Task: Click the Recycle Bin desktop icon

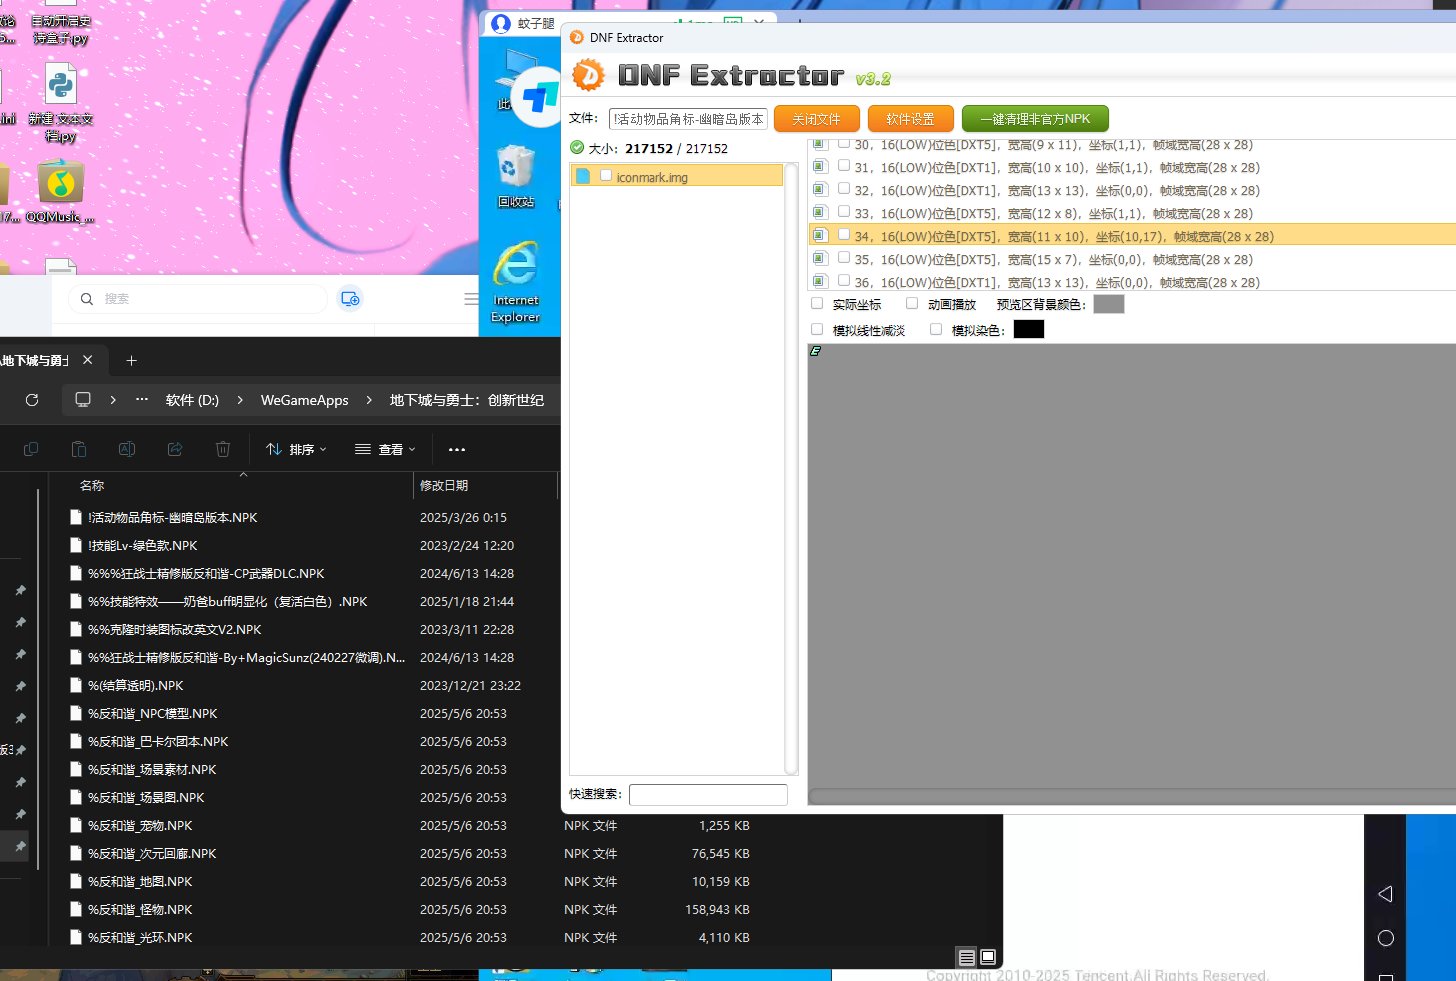Action: pos(516,177)
